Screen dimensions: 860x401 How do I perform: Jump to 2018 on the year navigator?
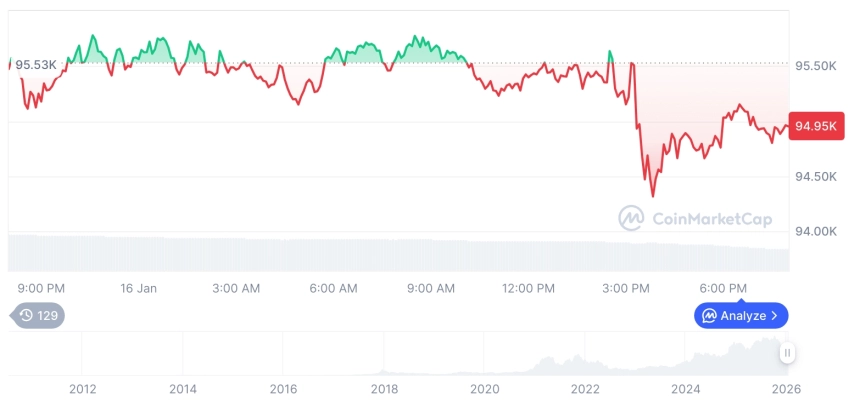click(x=385, y=388)
